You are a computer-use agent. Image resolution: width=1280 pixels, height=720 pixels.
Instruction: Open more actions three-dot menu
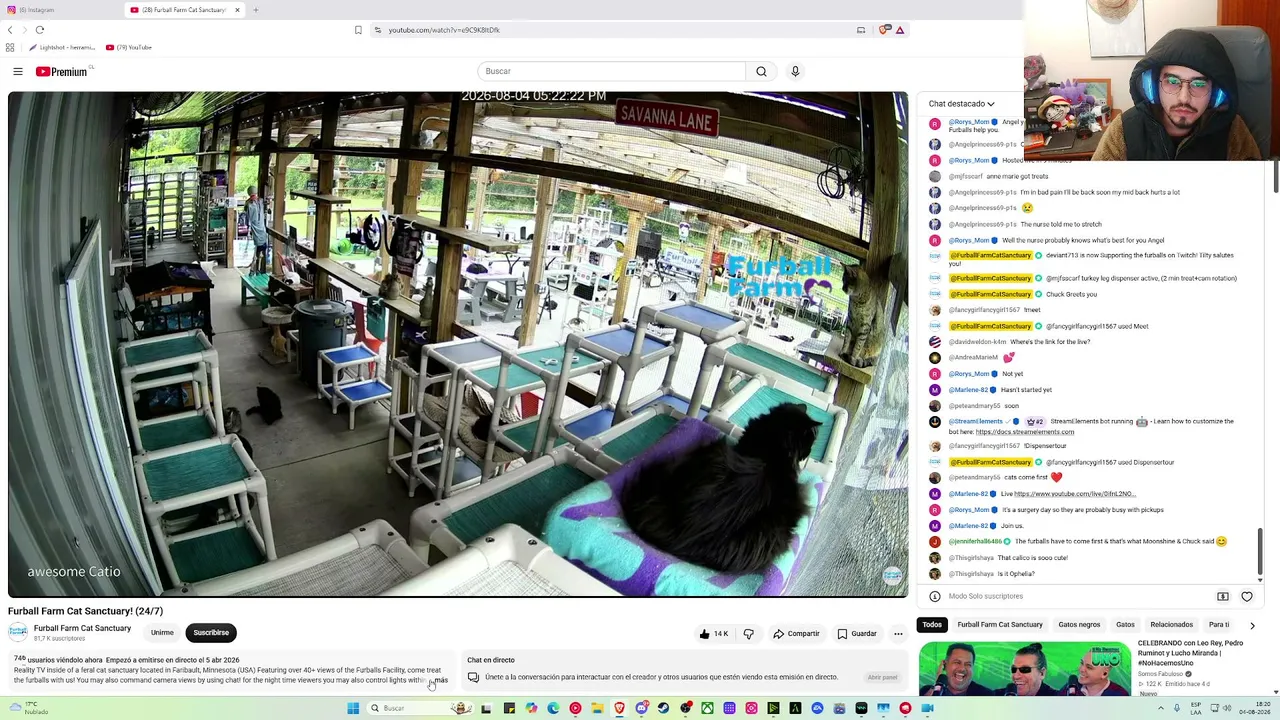point(898,634)
